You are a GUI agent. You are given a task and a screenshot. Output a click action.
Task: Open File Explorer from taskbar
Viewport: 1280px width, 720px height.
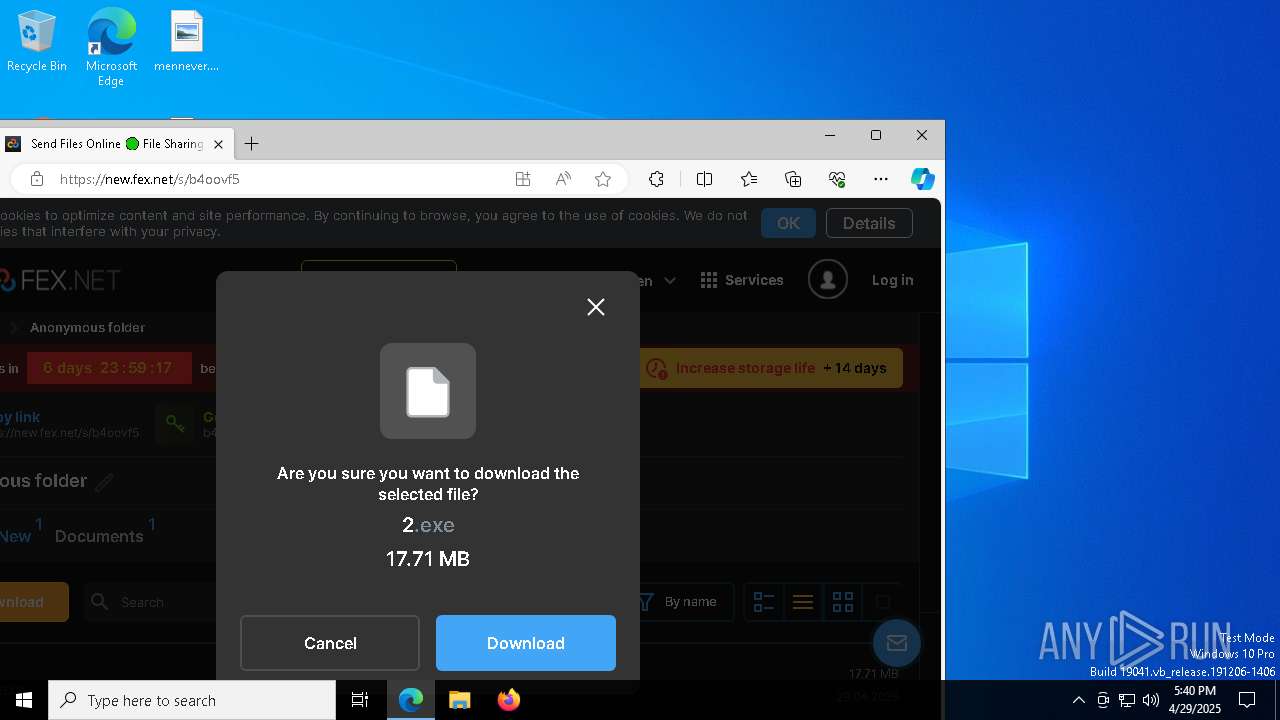click(460, 700)
